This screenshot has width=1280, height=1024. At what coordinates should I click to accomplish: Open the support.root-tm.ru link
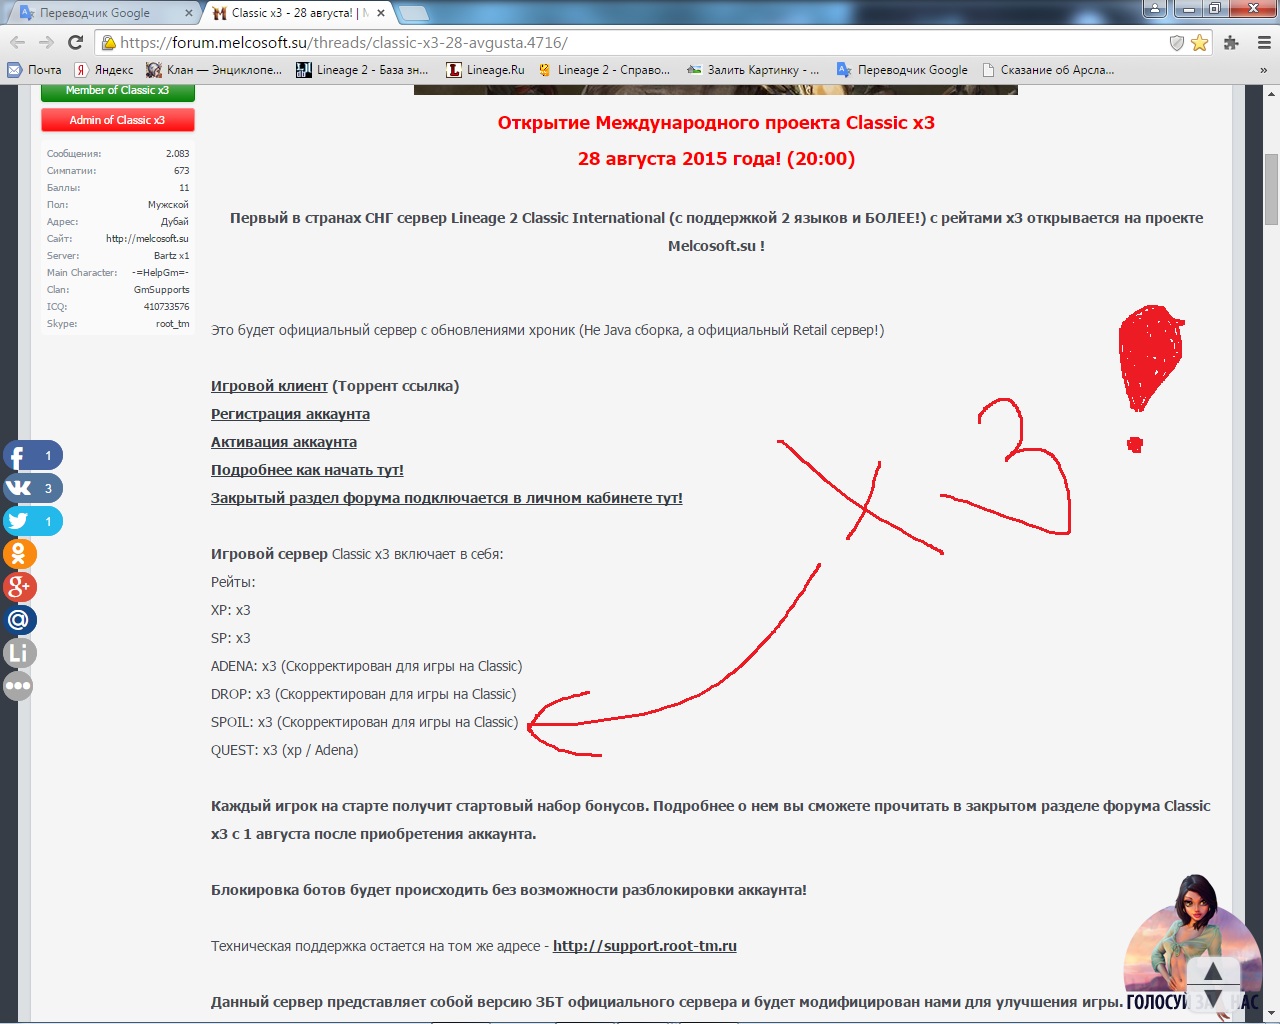click(x=645, y=946)
